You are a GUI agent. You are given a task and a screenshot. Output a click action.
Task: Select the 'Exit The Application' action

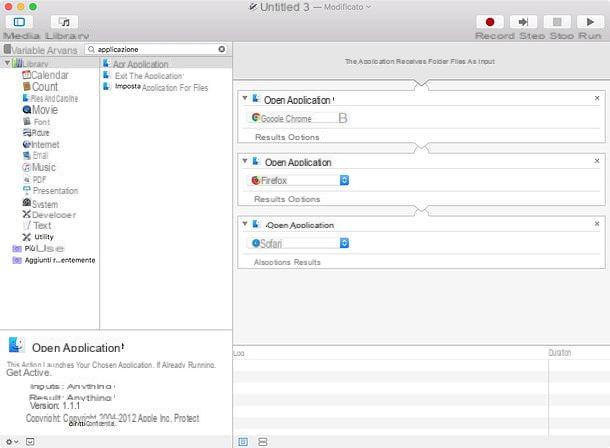click(x=144, y=75)
